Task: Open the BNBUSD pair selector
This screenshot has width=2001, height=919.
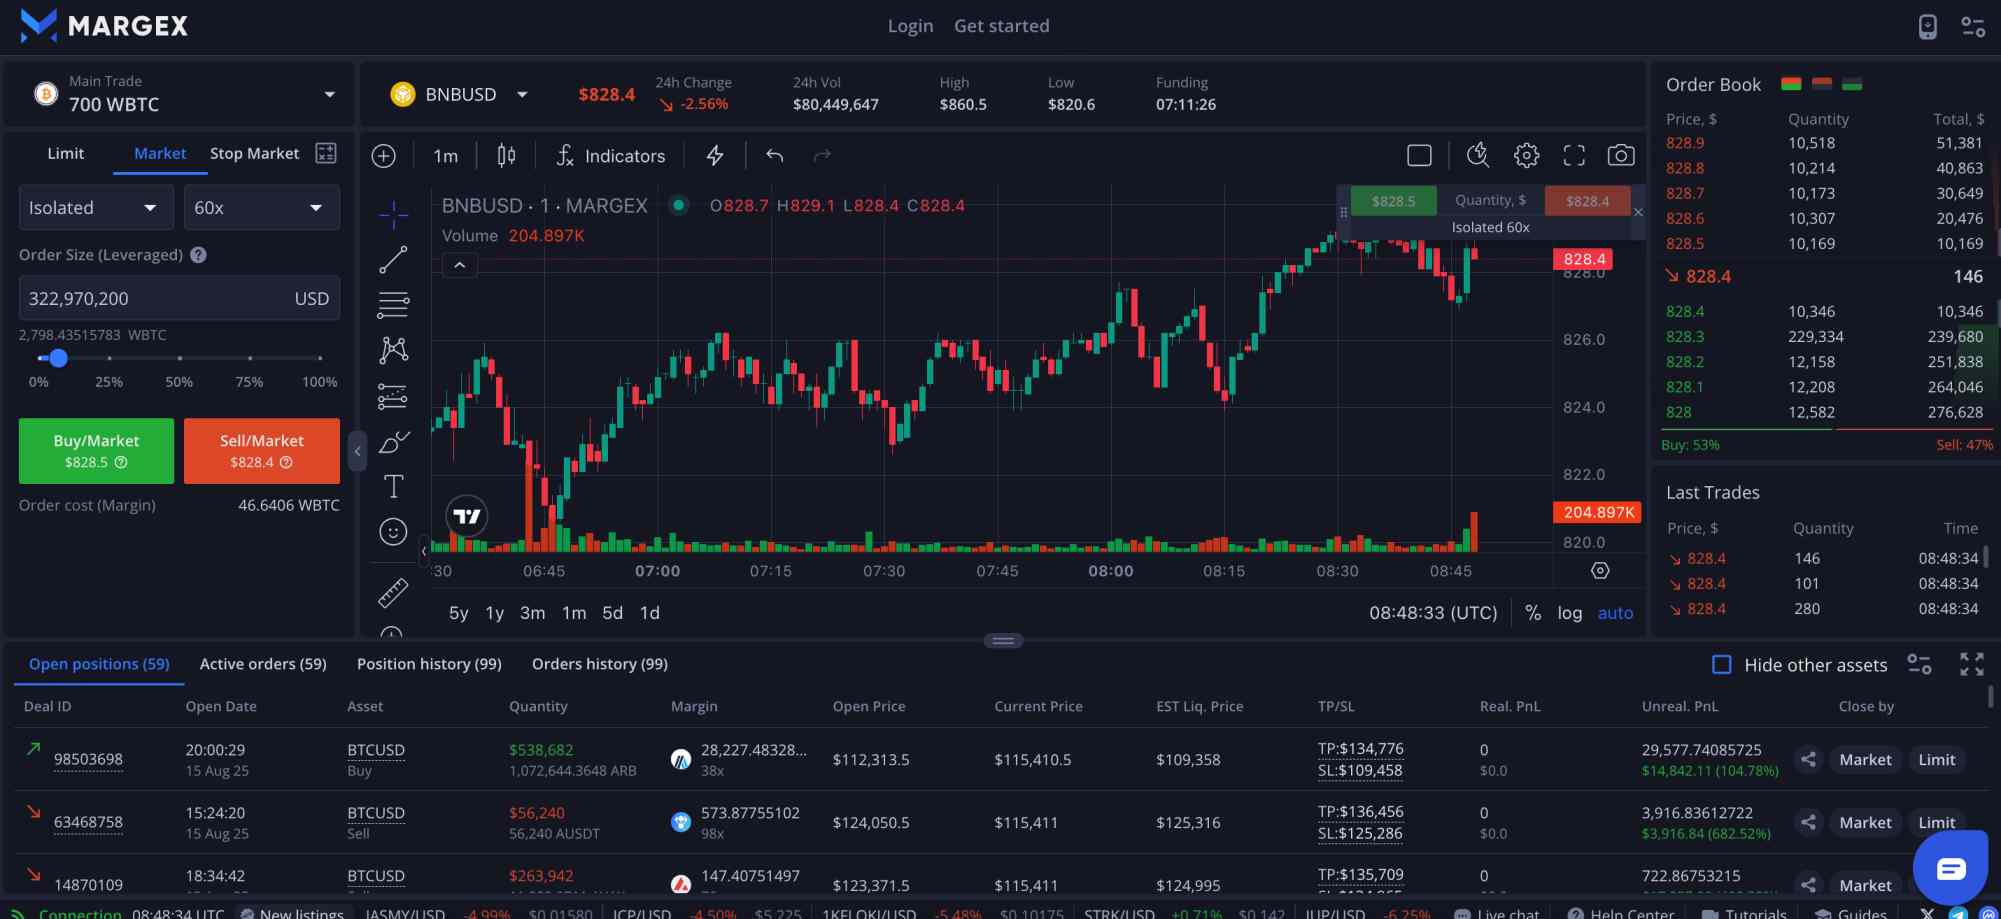Action: coord(459,93)
